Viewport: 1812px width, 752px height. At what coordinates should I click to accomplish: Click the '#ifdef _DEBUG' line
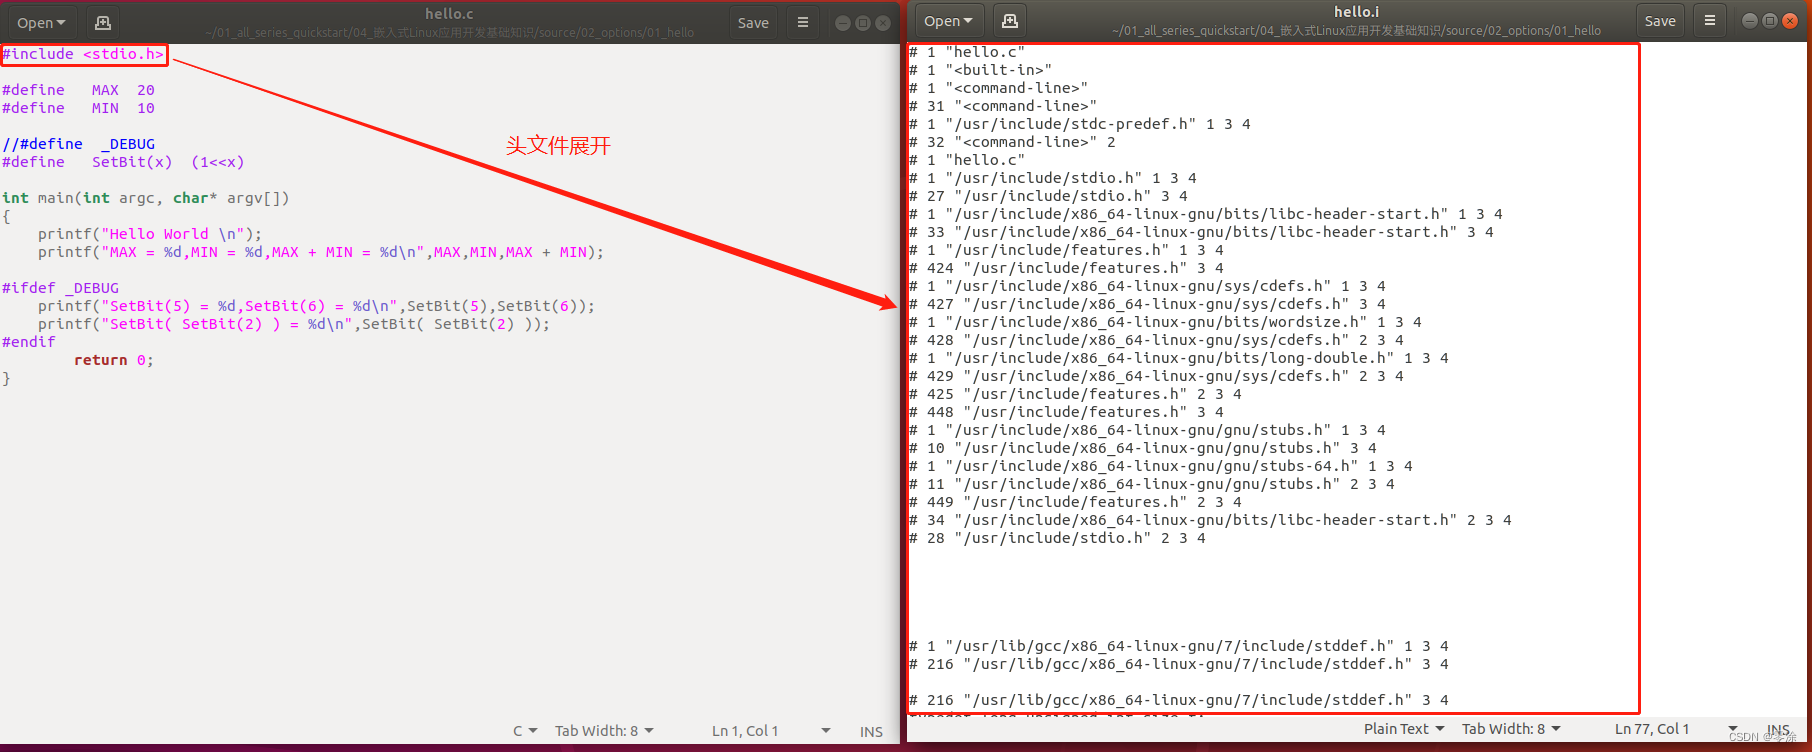point(60,288)
